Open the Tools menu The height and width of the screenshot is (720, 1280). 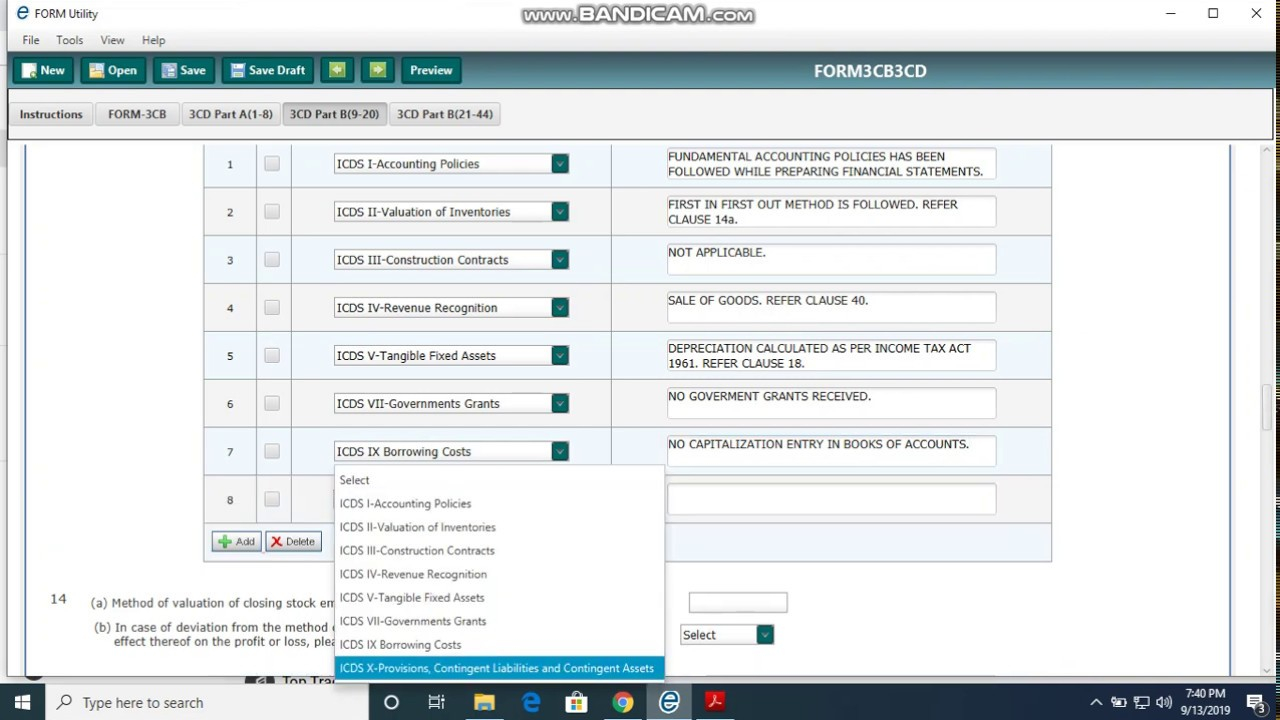(x=70, y=40)
